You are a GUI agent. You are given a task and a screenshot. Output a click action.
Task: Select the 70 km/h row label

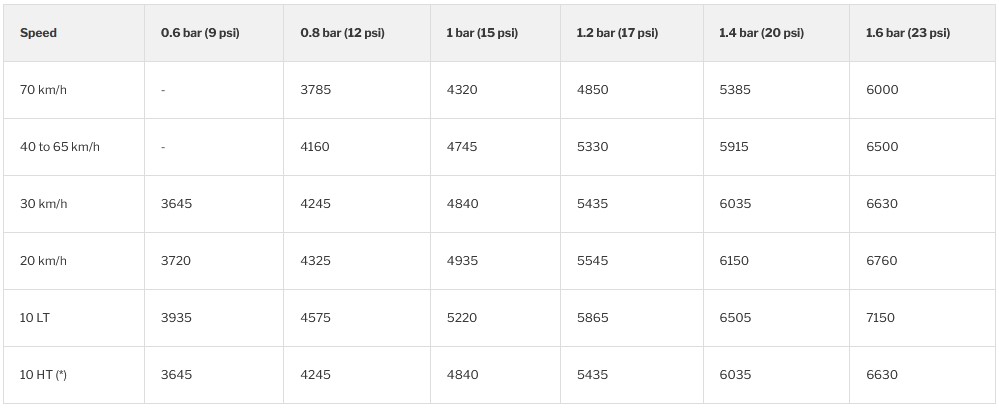43,90
